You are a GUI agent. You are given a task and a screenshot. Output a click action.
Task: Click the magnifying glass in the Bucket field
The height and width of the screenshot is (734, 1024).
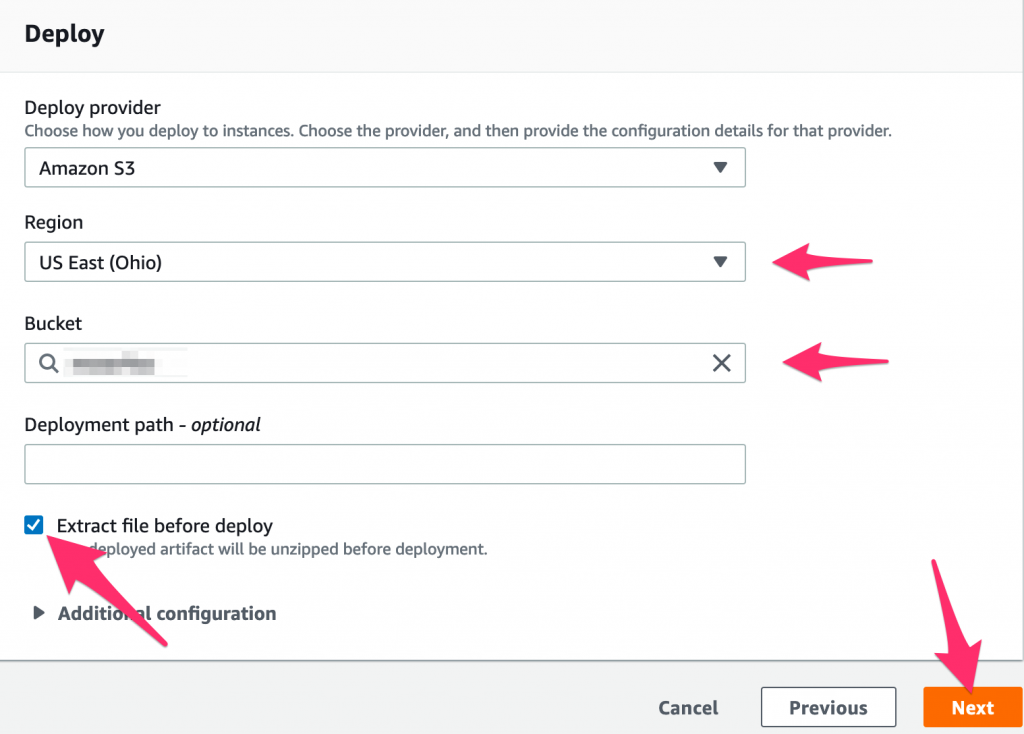pyautogui.click(x=48, y=363)
